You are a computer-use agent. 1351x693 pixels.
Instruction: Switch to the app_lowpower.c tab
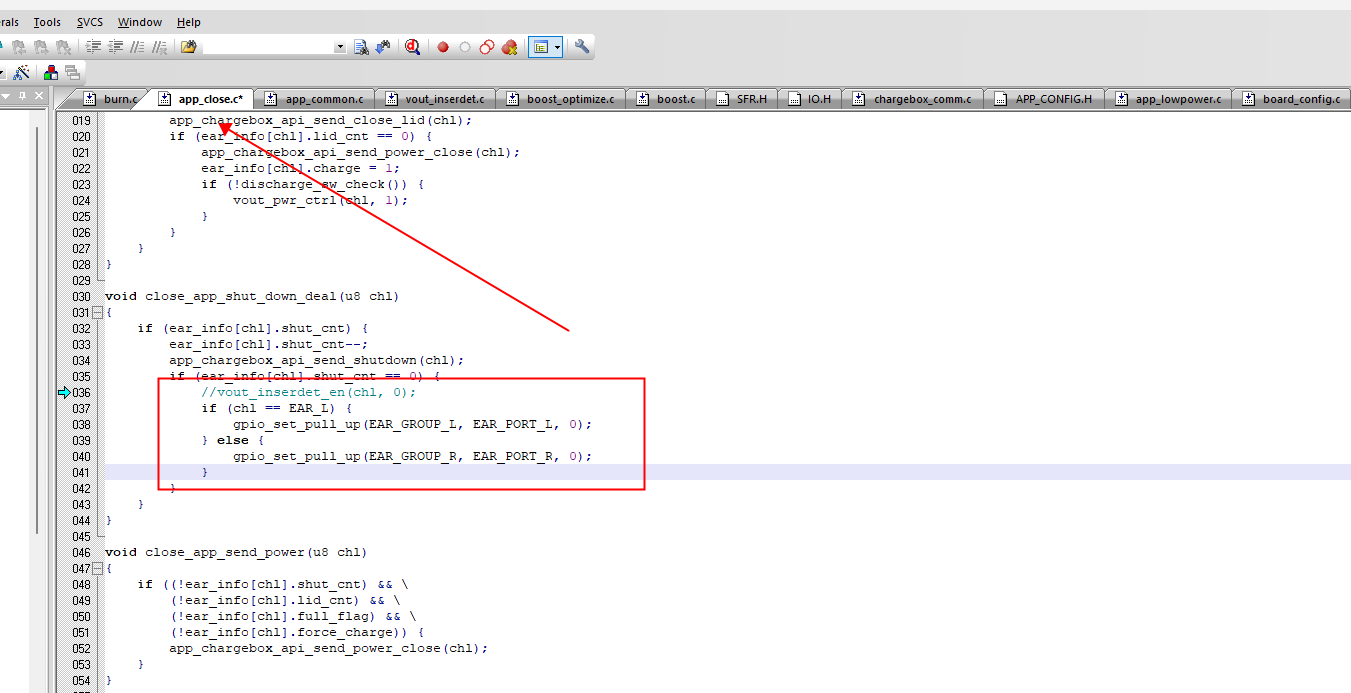coord(1168,99)
